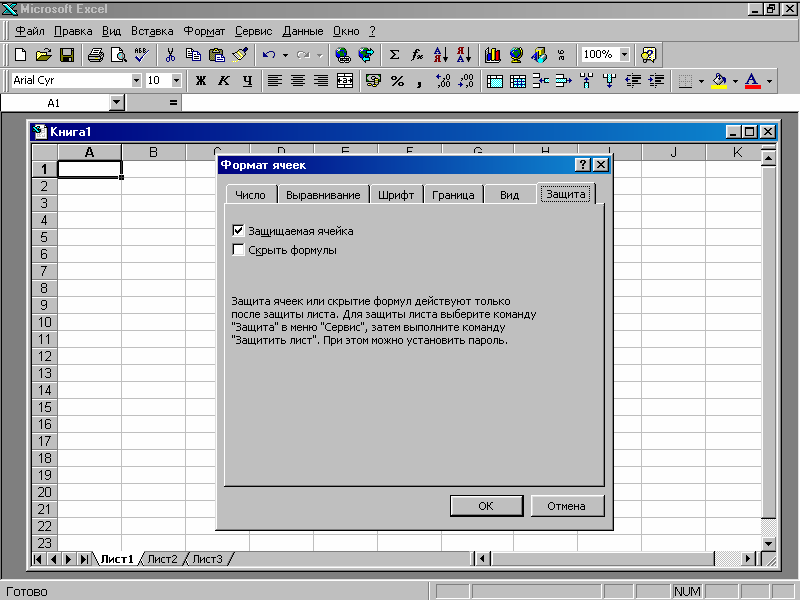Open the Office Assistant help icon
This screenshot has height=600, width=800.
click(648, 55)
